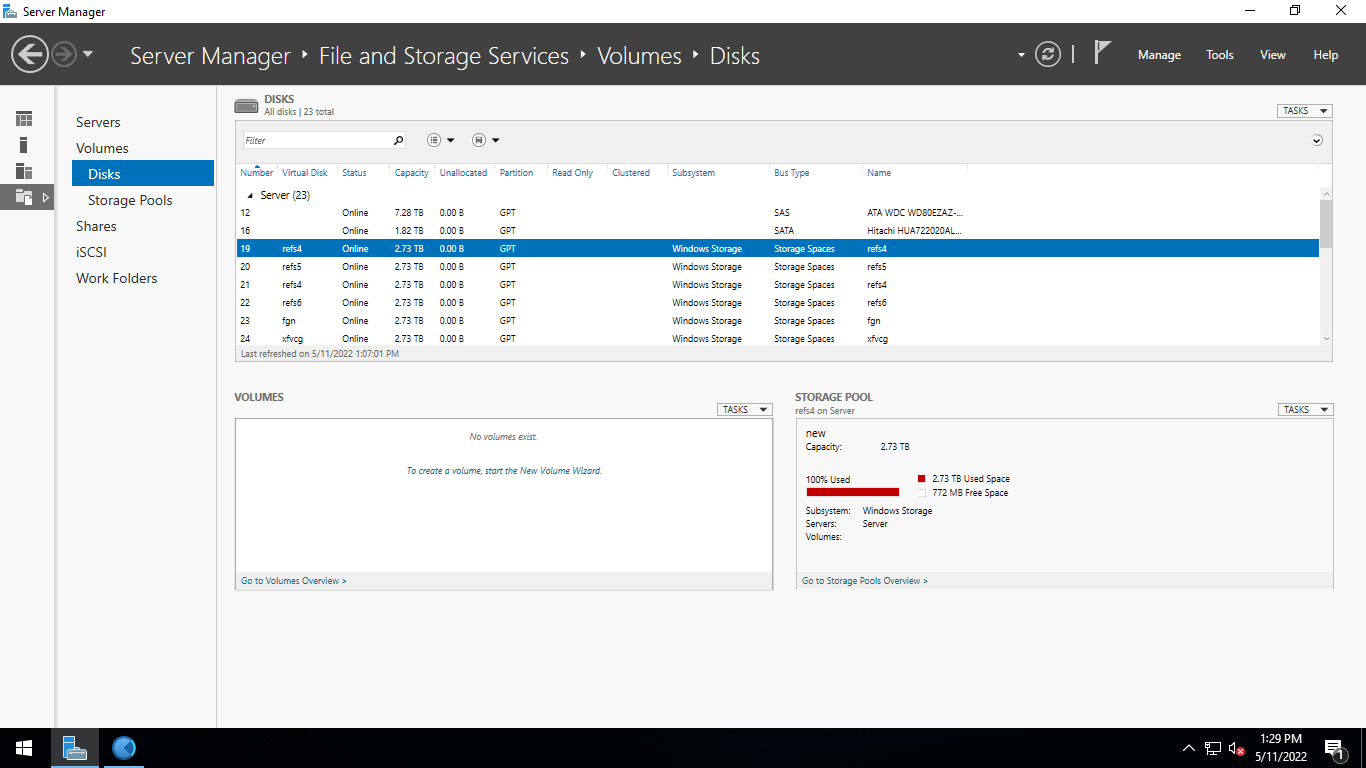1366x768 pixels.
Task: Click the filter search magnifier icon
Action: pos(399,141)
